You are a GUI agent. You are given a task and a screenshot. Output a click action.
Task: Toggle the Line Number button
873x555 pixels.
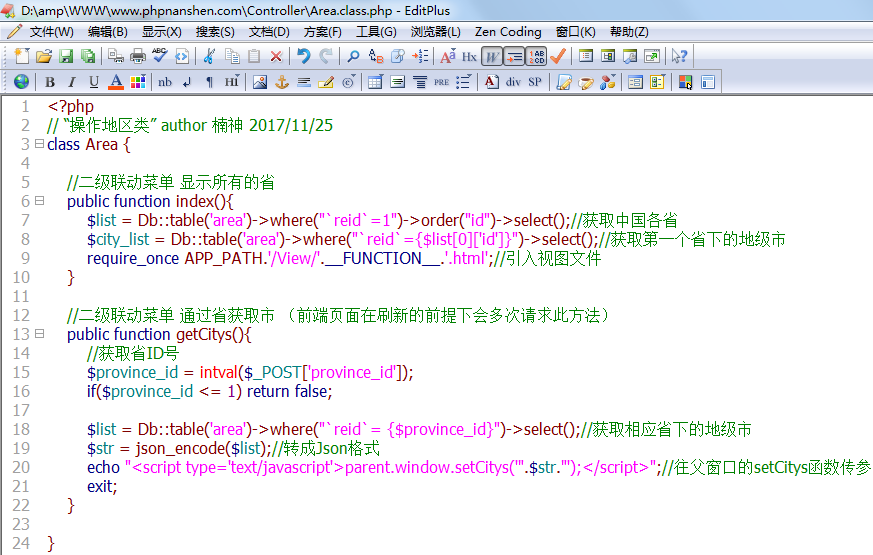coord(536,56)
